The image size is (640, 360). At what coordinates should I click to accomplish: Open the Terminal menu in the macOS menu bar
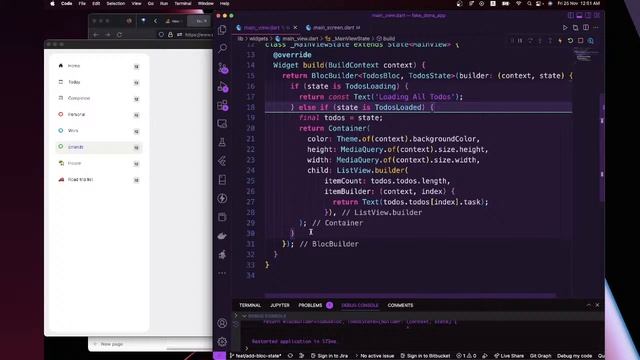[182, 3]
